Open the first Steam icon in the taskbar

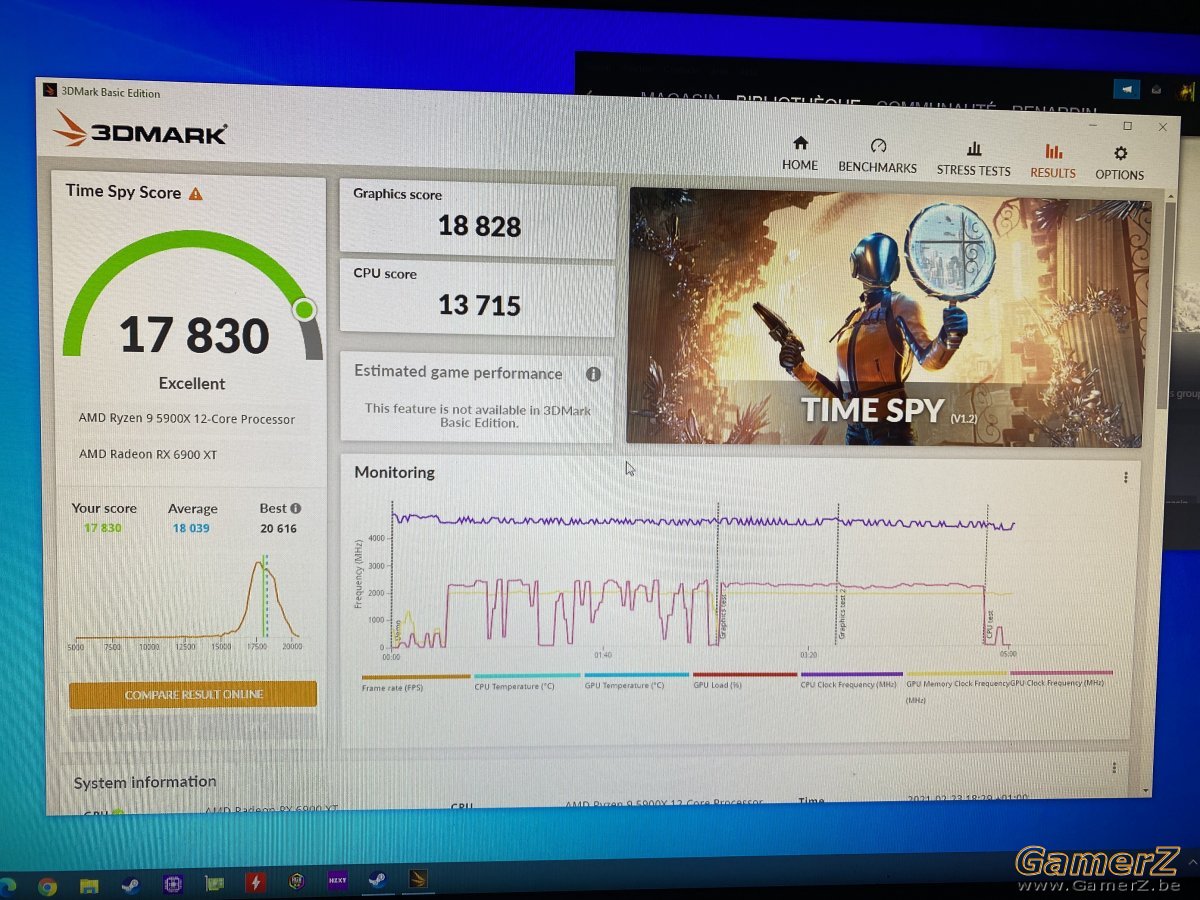click(x=130, y=884)
